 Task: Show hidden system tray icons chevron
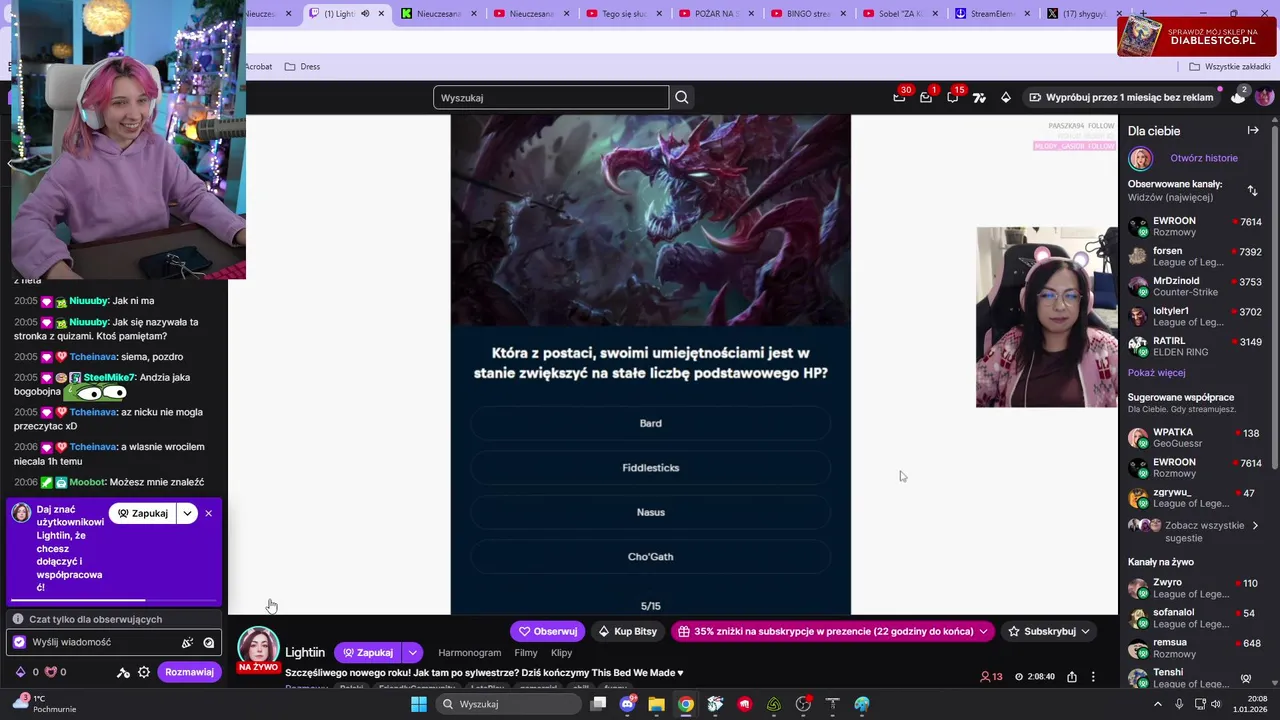1158,704
